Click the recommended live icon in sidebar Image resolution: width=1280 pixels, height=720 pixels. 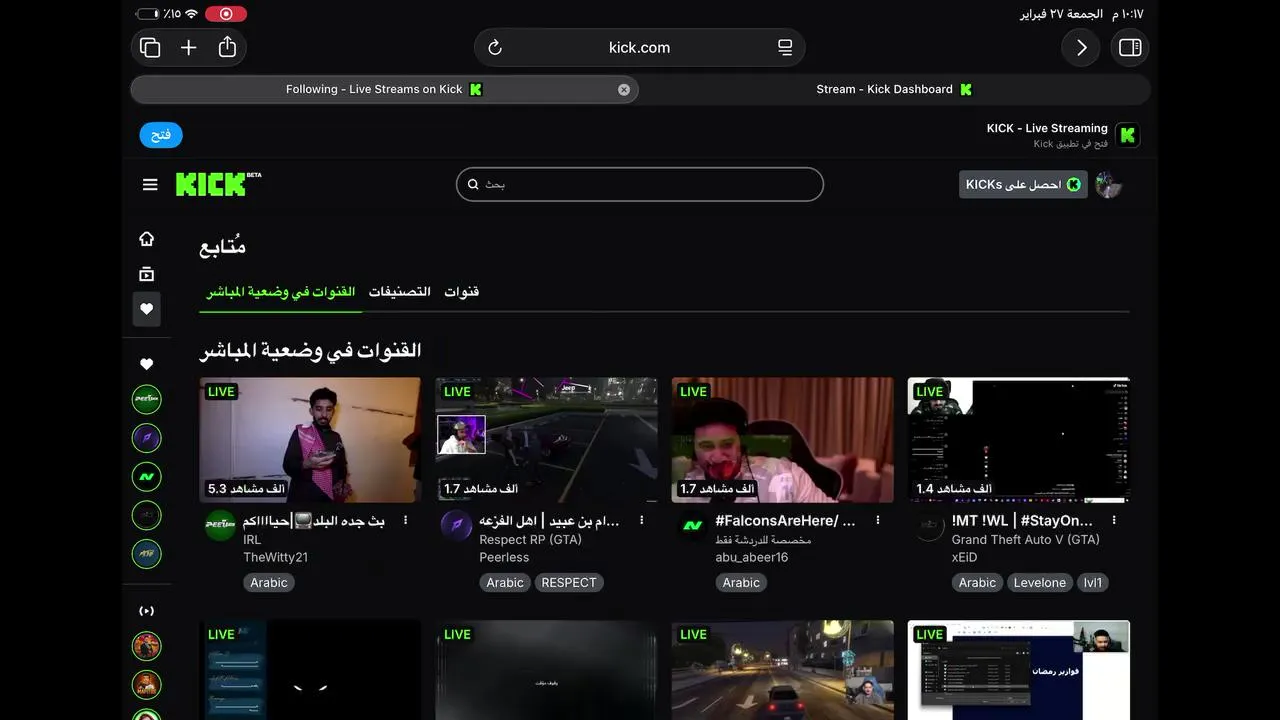(x=146, y=611)
